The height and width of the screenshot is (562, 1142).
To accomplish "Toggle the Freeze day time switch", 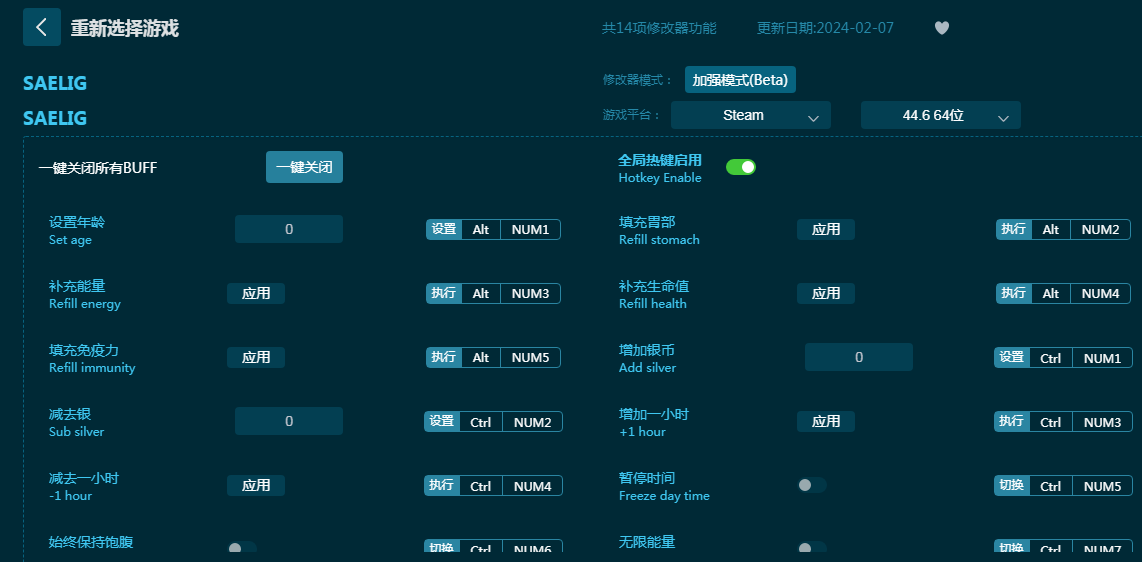I will point(812,485).
